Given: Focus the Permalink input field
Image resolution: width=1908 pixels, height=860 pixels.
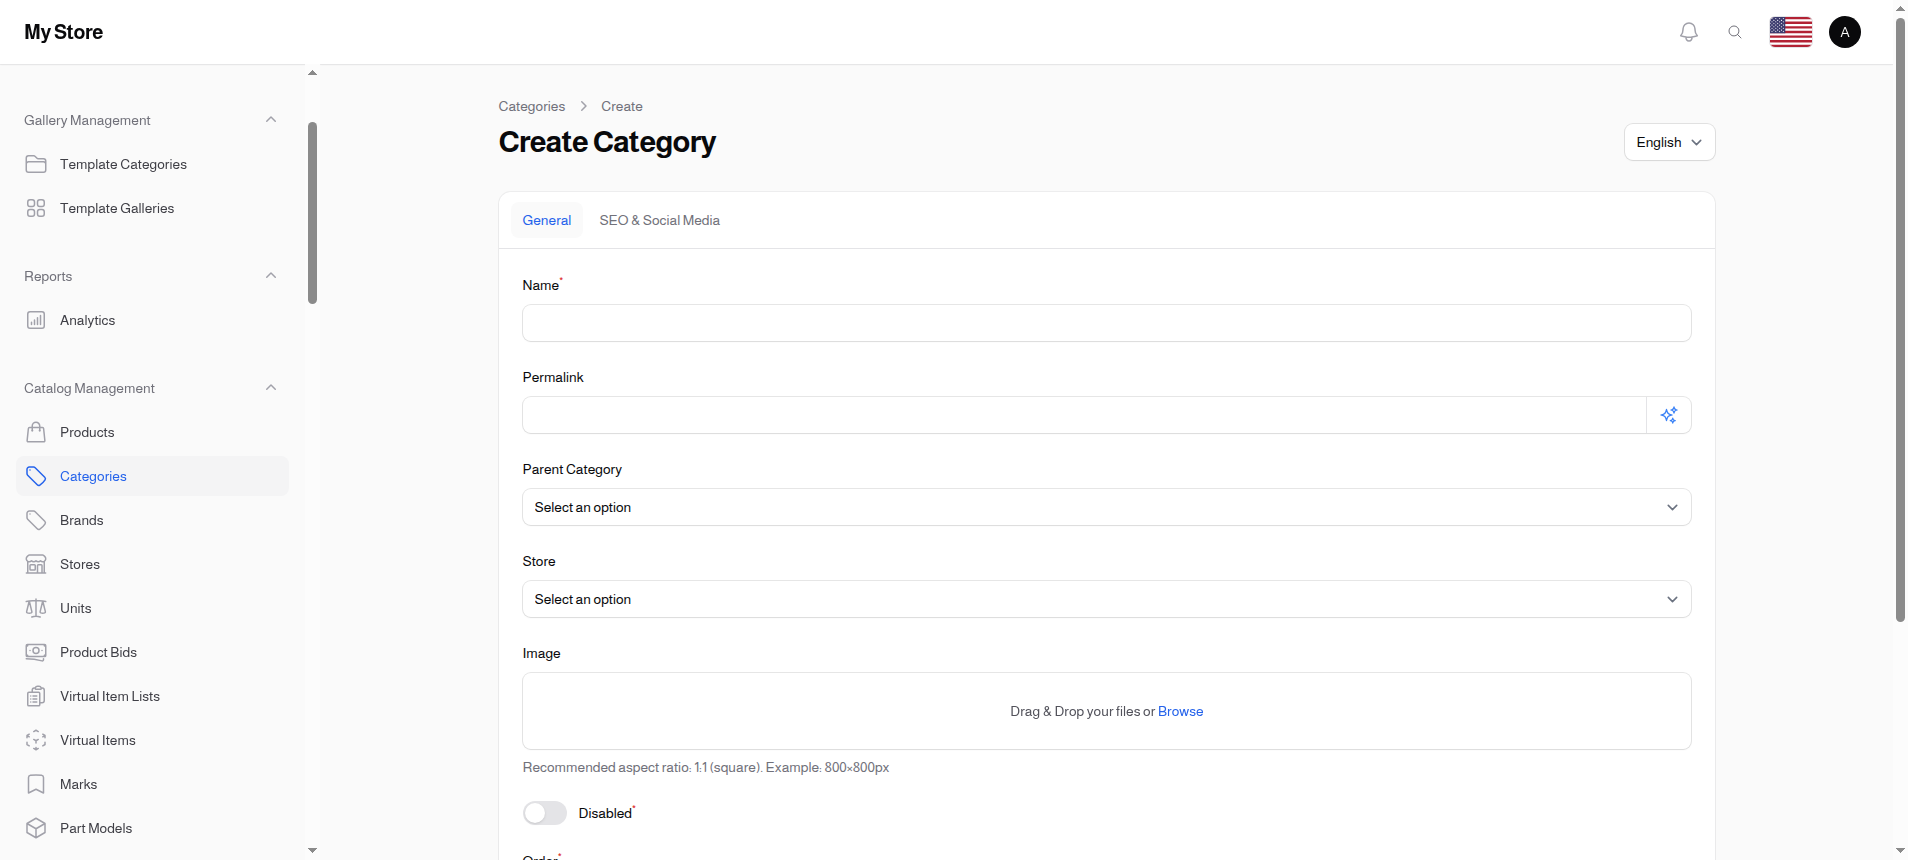Looking at the screenshot, I should tap(1084, 415).
